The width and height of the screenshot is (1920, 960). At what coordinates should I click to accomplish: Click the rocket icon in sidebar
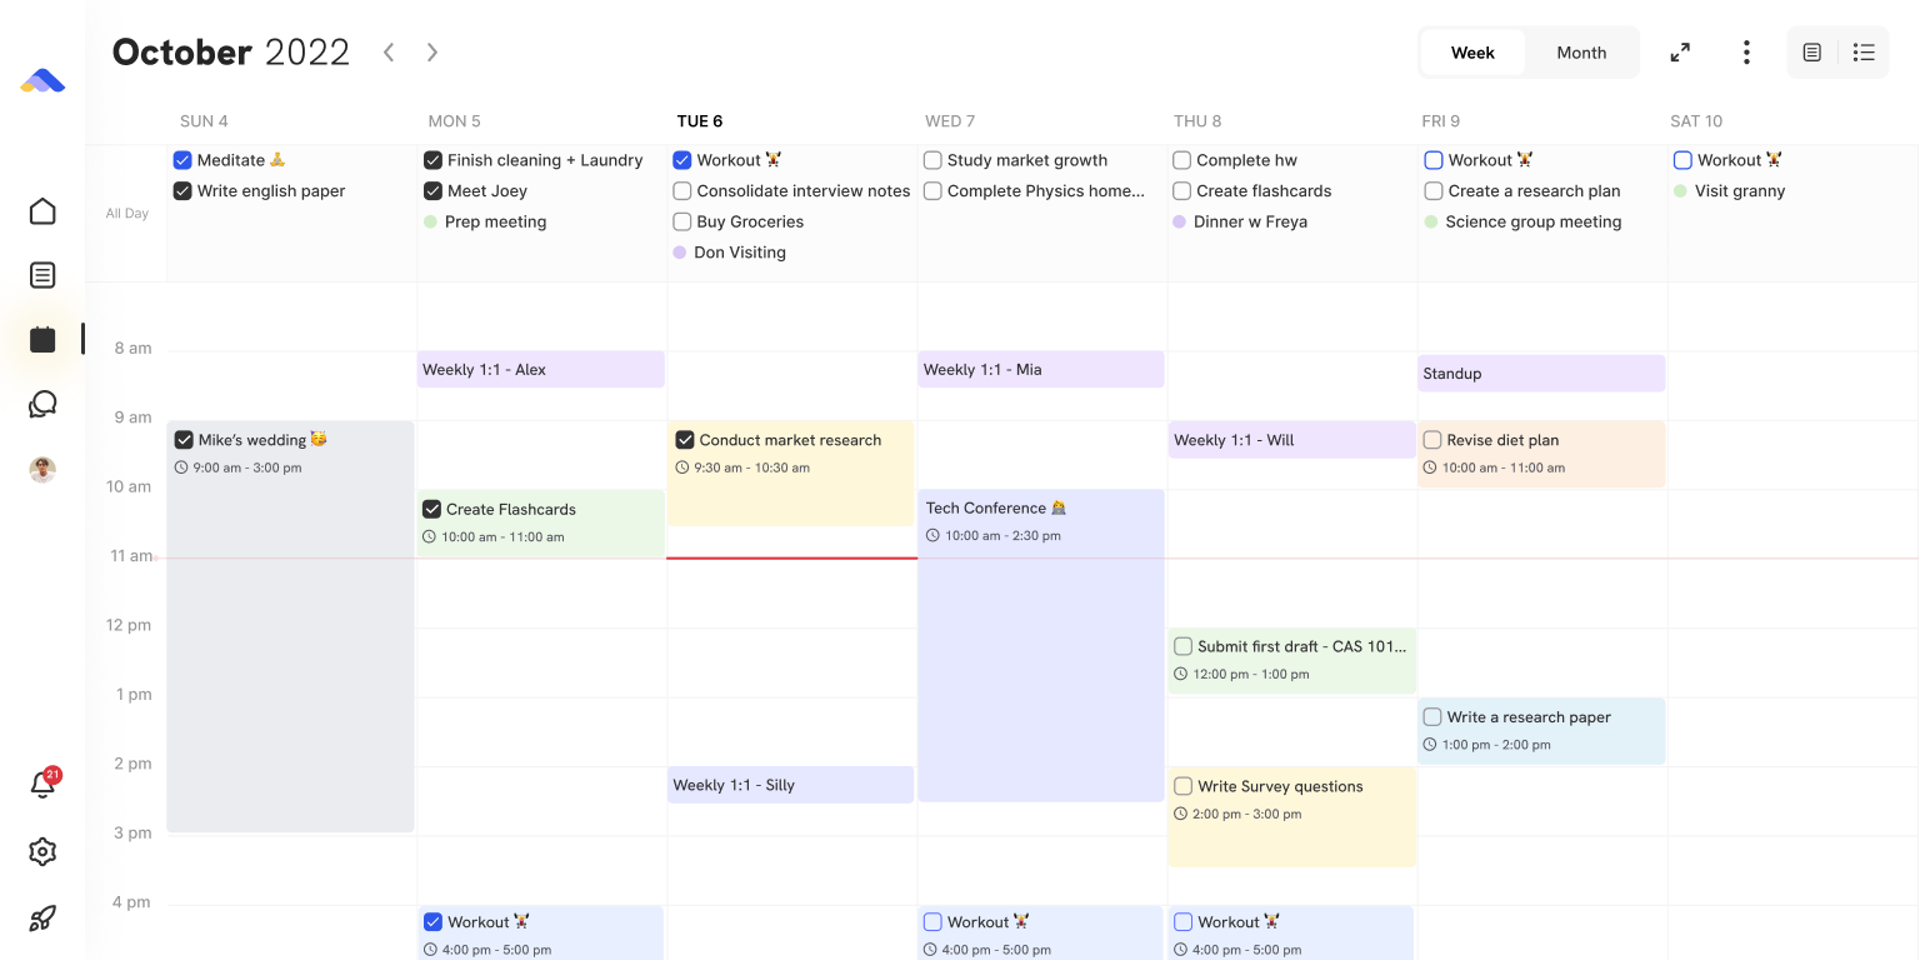(42, 918)
